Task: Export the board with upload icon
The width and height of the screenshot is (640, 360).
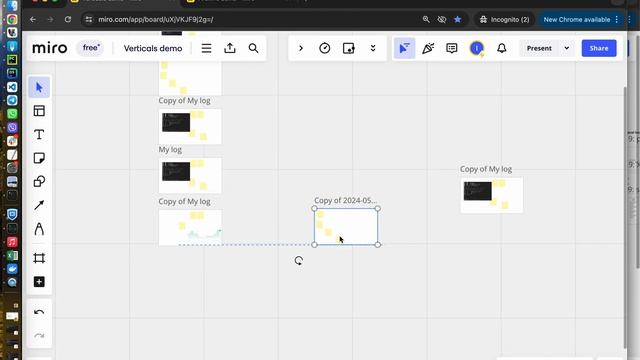Action: 230,48
